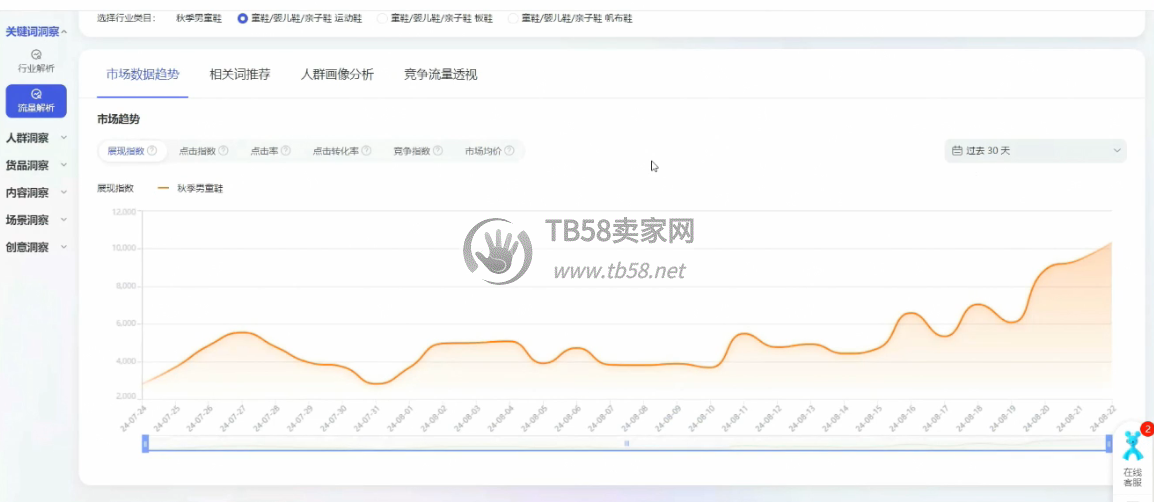Switch to the 人群画像分析 tab
Image resolution: width=1154 pixels, height=502 pixels.
click(x=337, y=74)
